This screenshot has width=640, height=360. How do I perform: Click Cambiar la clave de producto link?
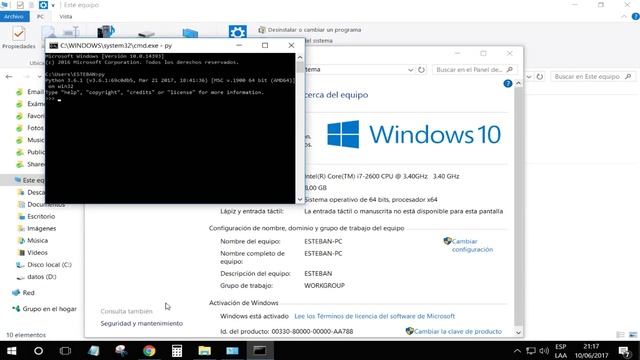458,331
